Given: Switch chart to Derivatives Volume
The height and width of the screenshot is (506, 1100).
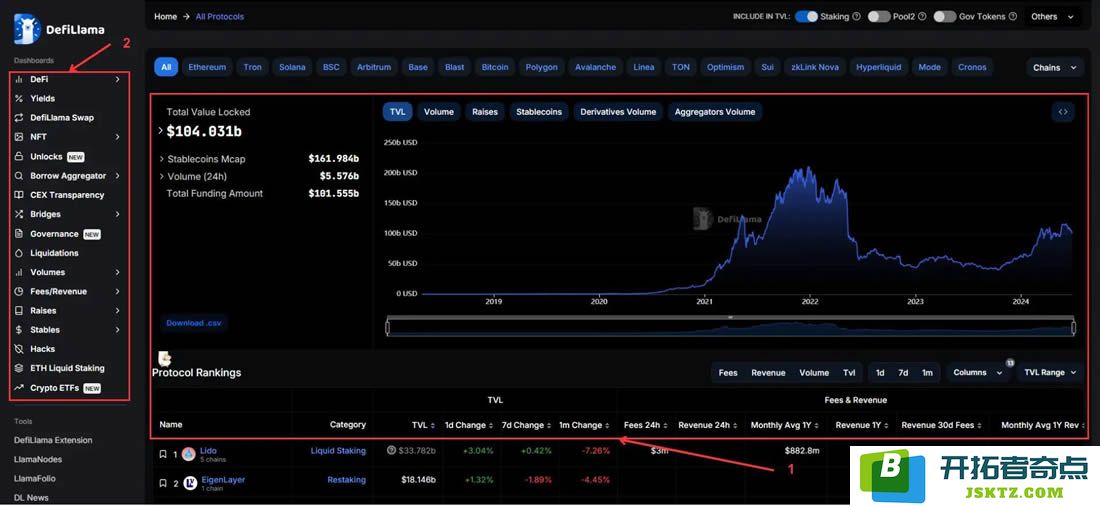Looking at the screenshot, I should [x=618, y=112].
